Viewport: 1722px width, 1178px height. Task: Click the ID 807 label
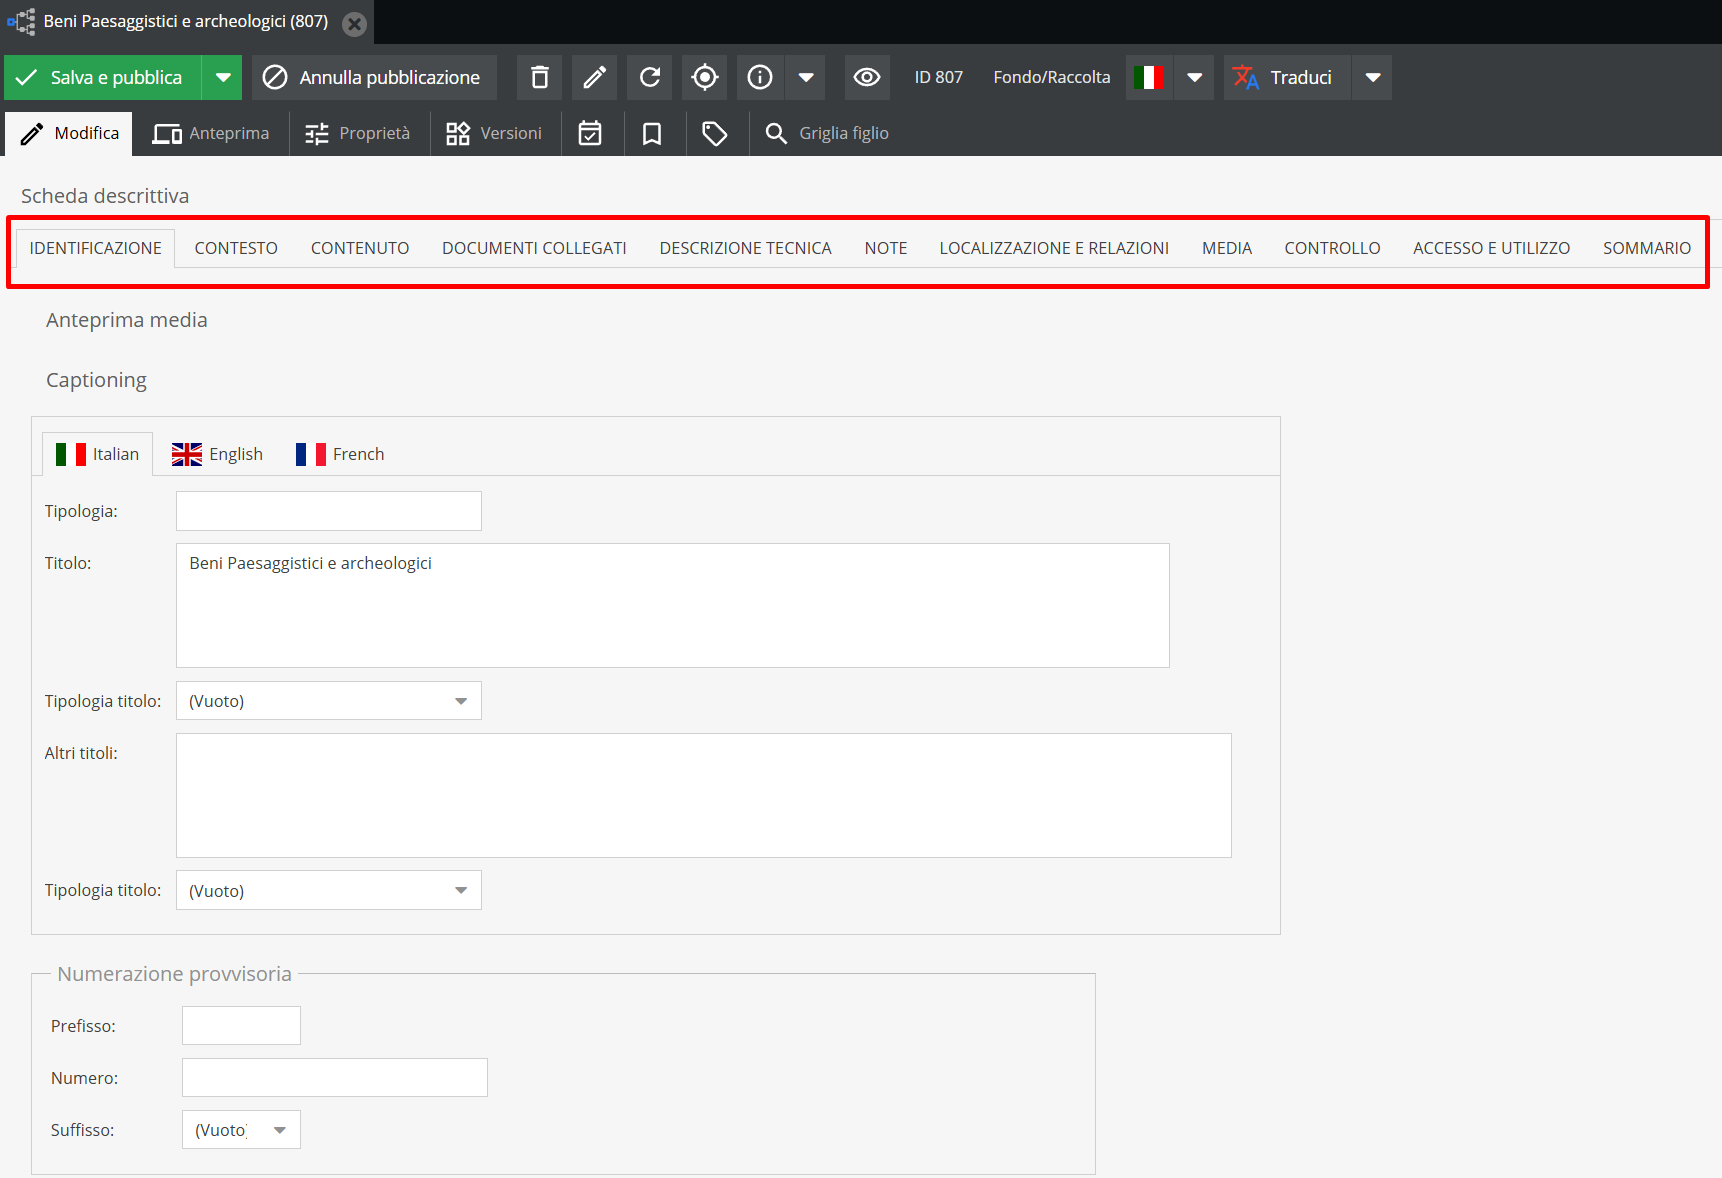[x=938, y=77]
